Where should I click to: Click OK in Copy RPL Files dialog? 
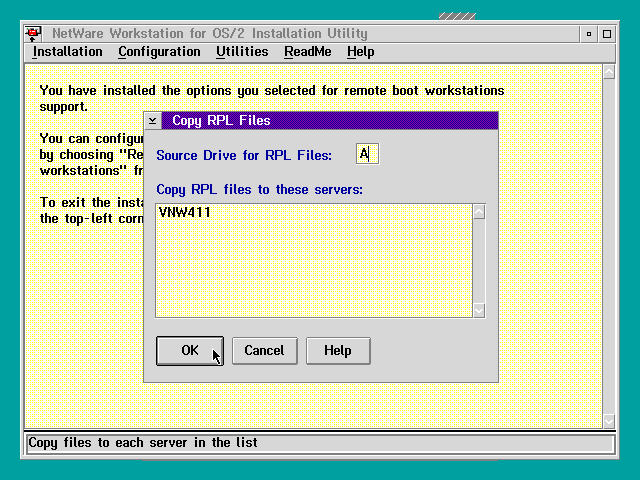[x=190, y=351]
